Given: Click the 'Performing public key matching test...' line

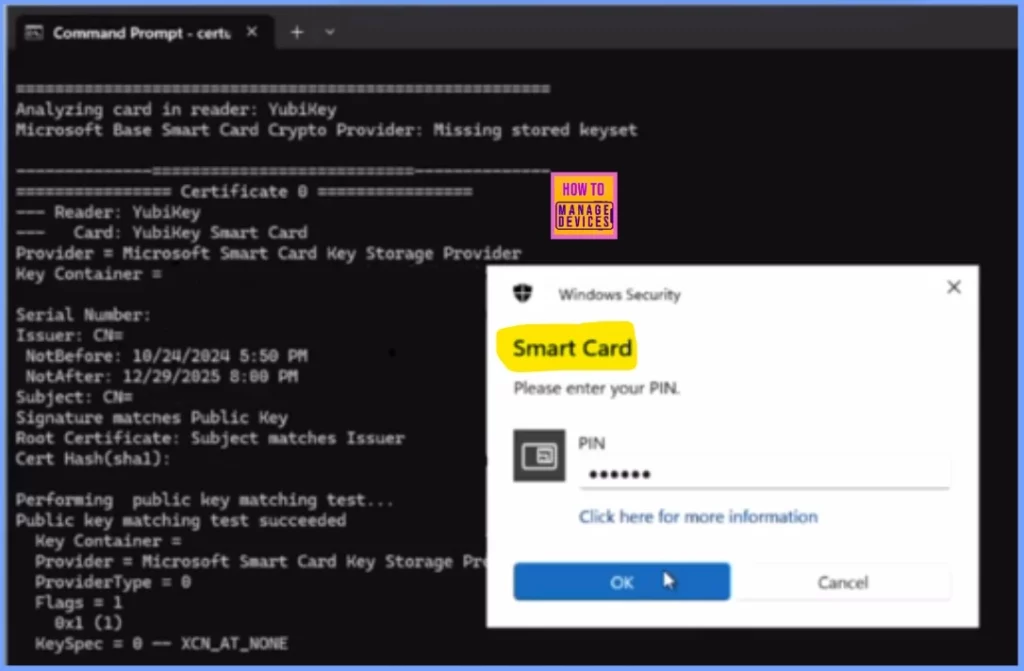Looking at the screenshot, I should click(204, 500).
